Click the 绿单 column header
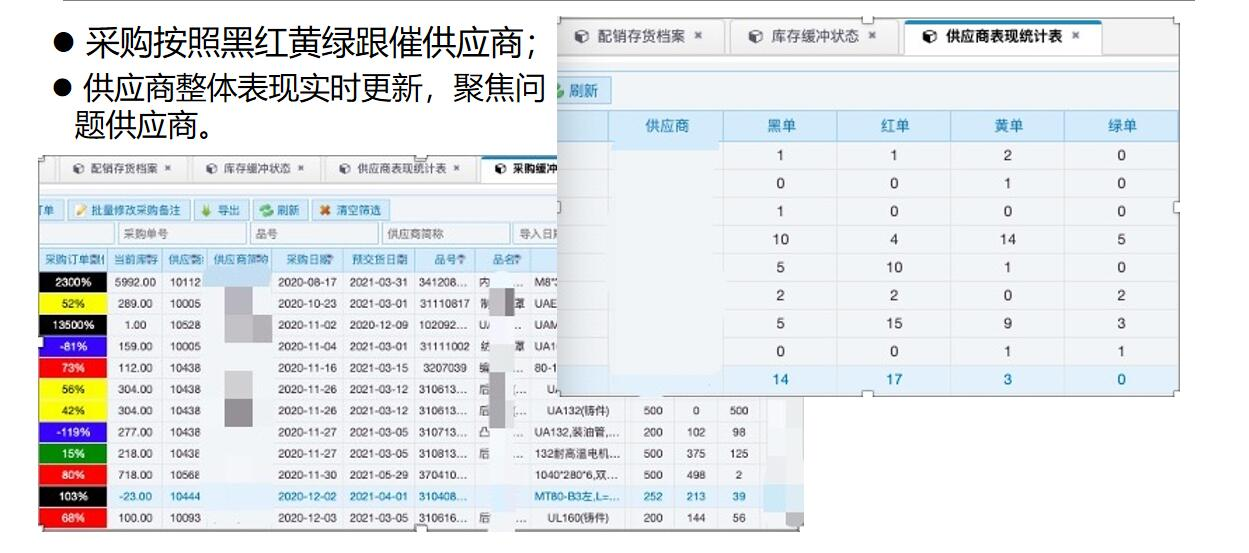1249x553 pixels. click(x=1121, y=126)
